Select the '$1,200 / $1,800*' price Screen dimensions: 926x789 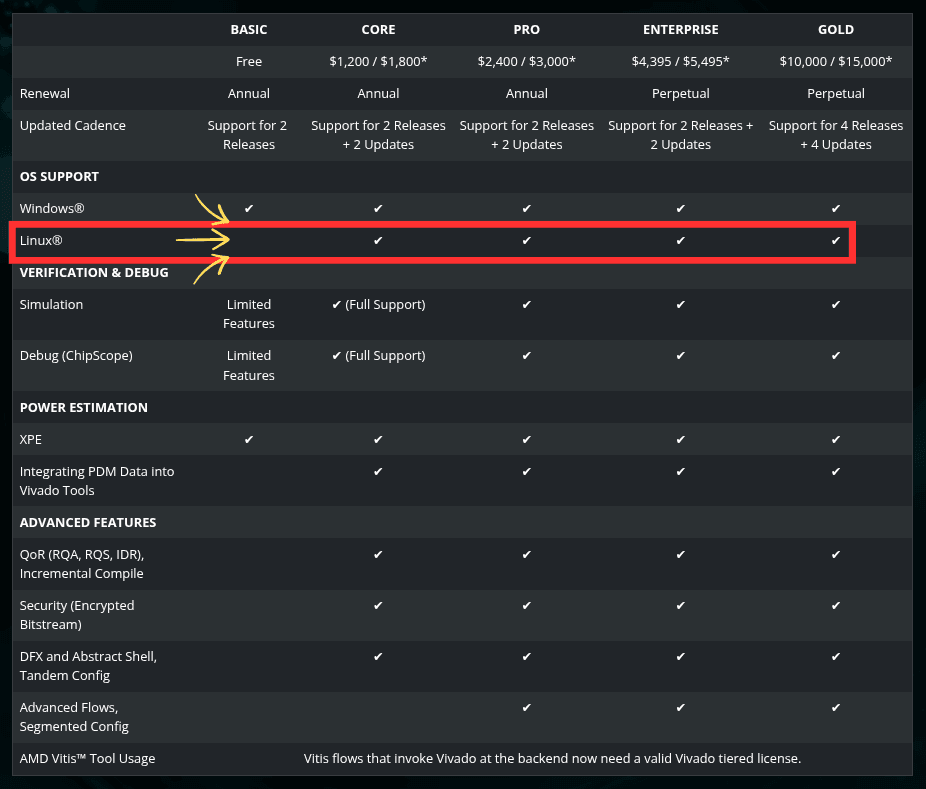coord(378,61)
